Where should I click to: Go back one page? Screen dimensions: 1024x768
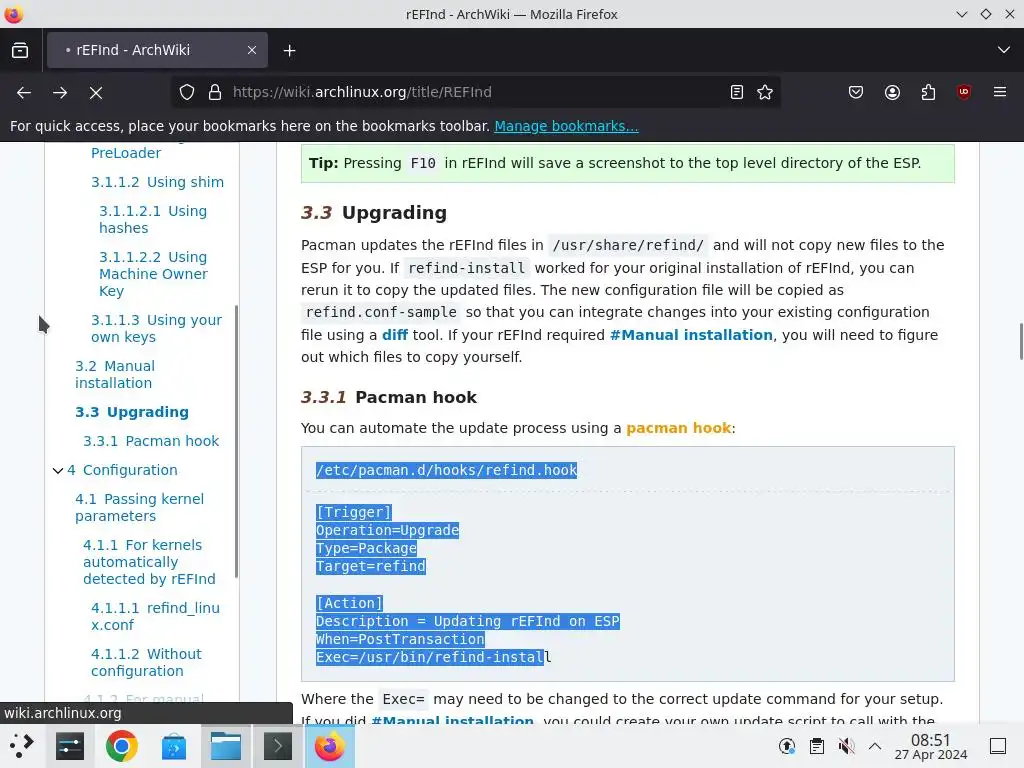click(x=24, y=93)
